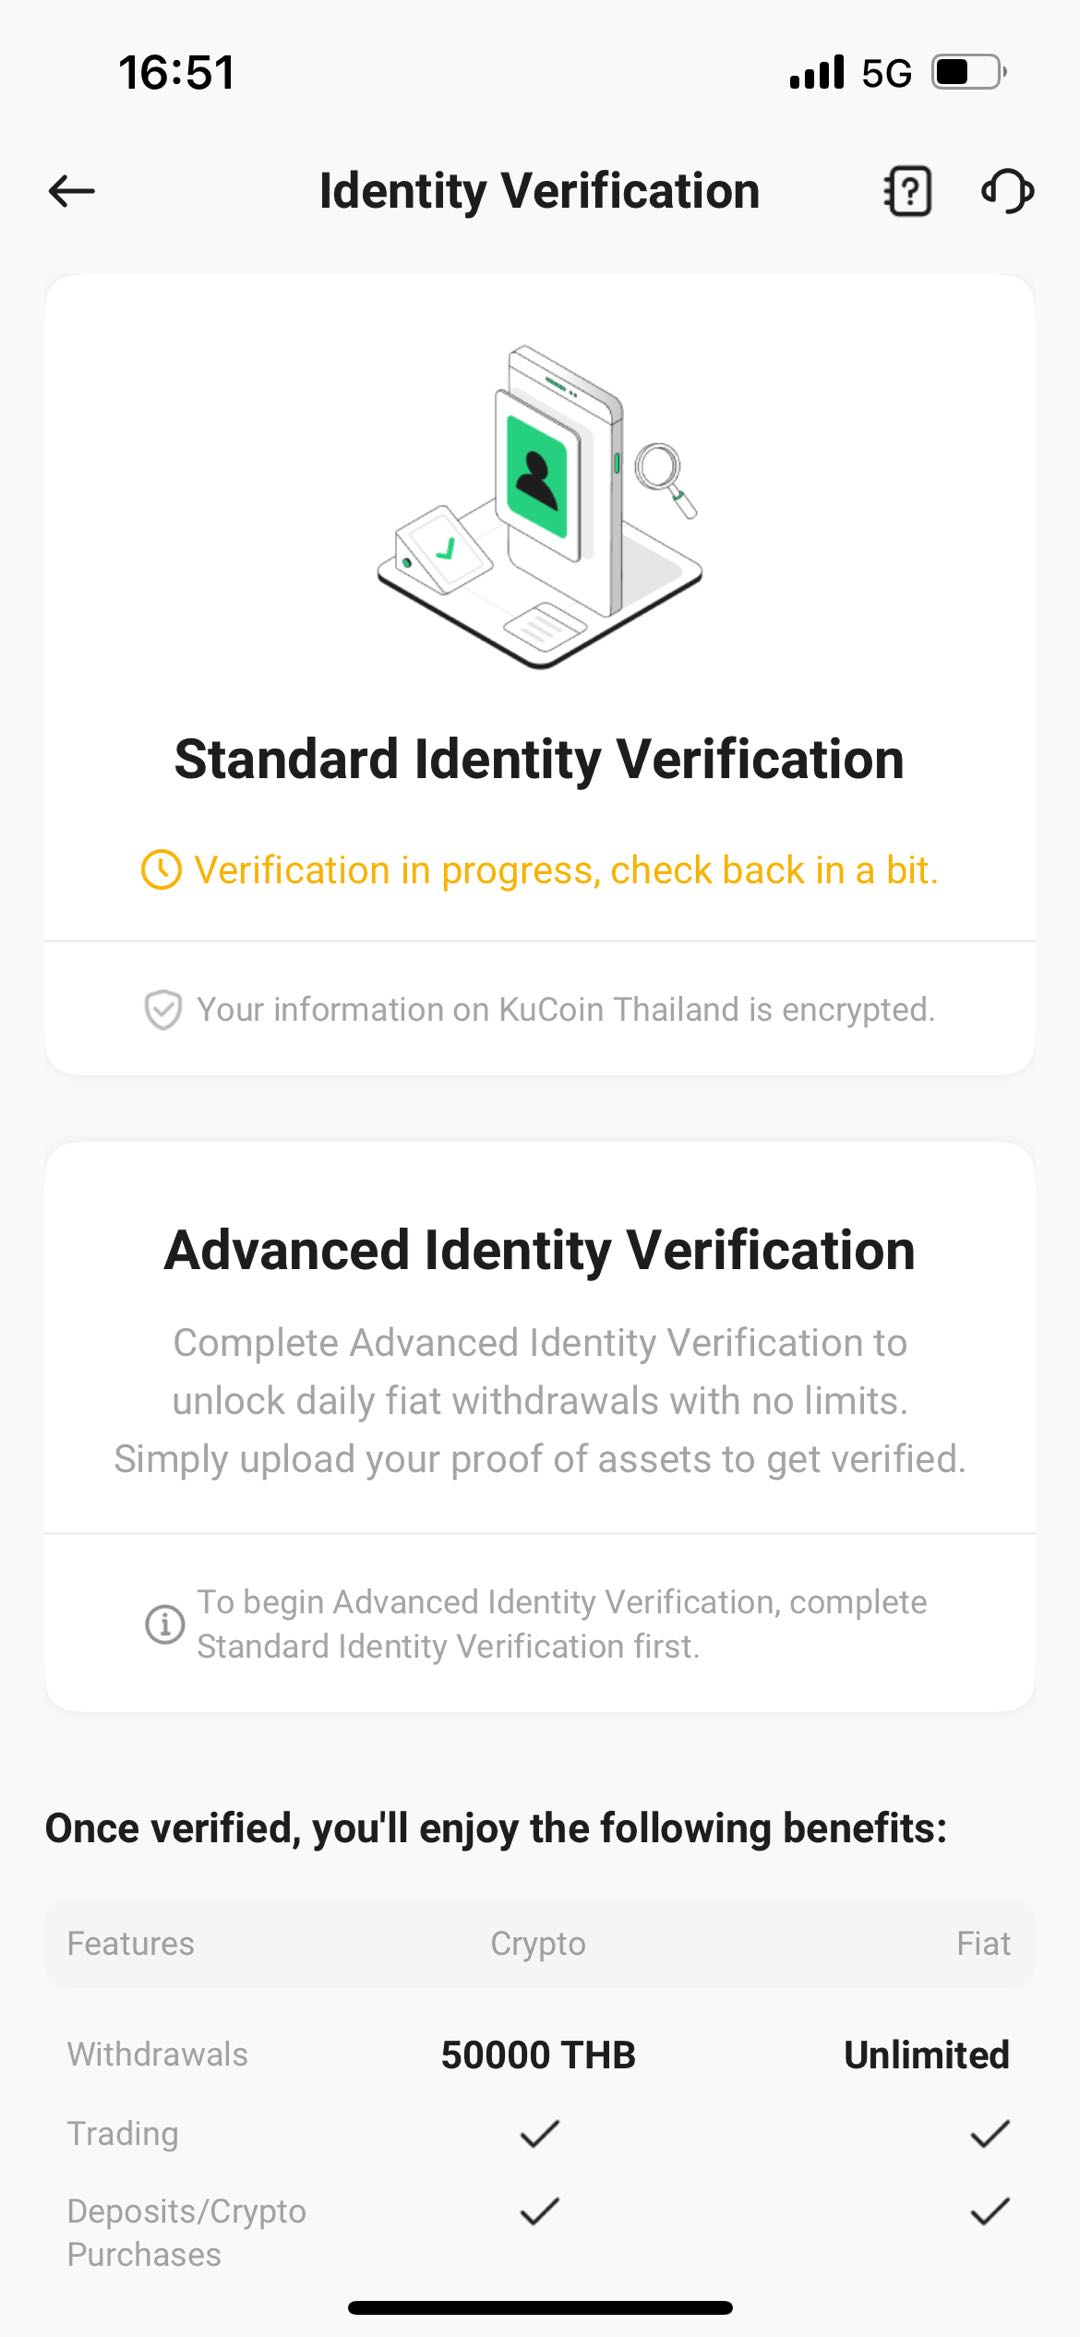Tap the back arrow icon

72,191
